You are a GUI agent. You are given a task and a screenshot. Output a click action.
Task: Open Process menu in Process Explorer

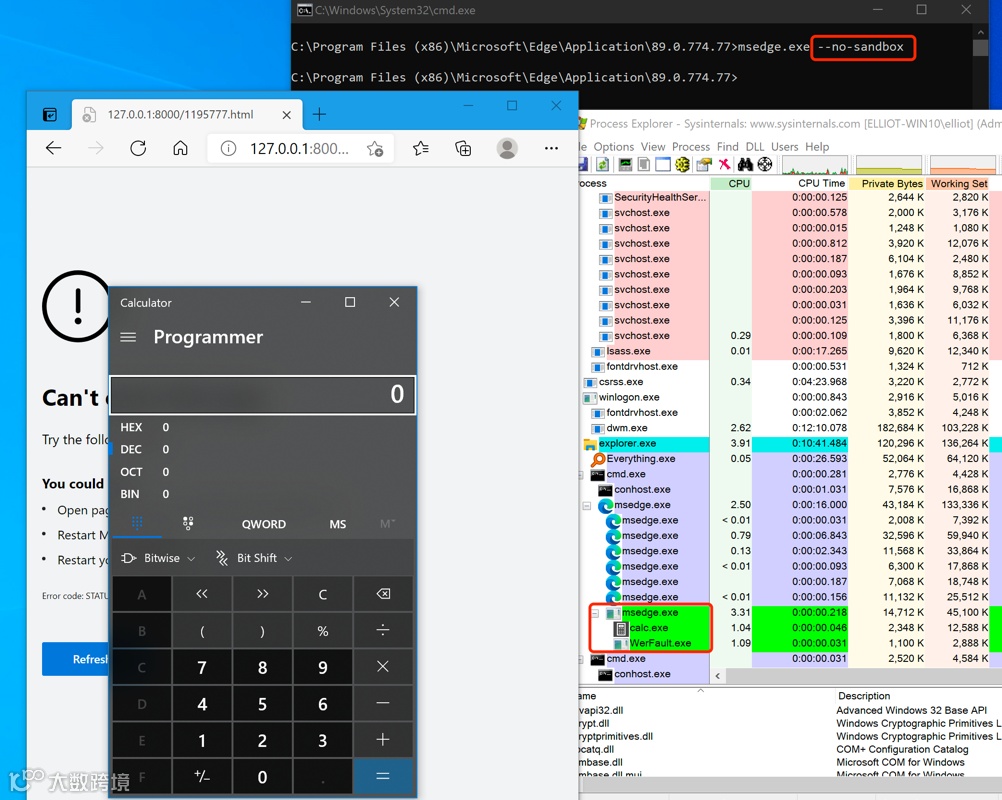pos(691,146)
